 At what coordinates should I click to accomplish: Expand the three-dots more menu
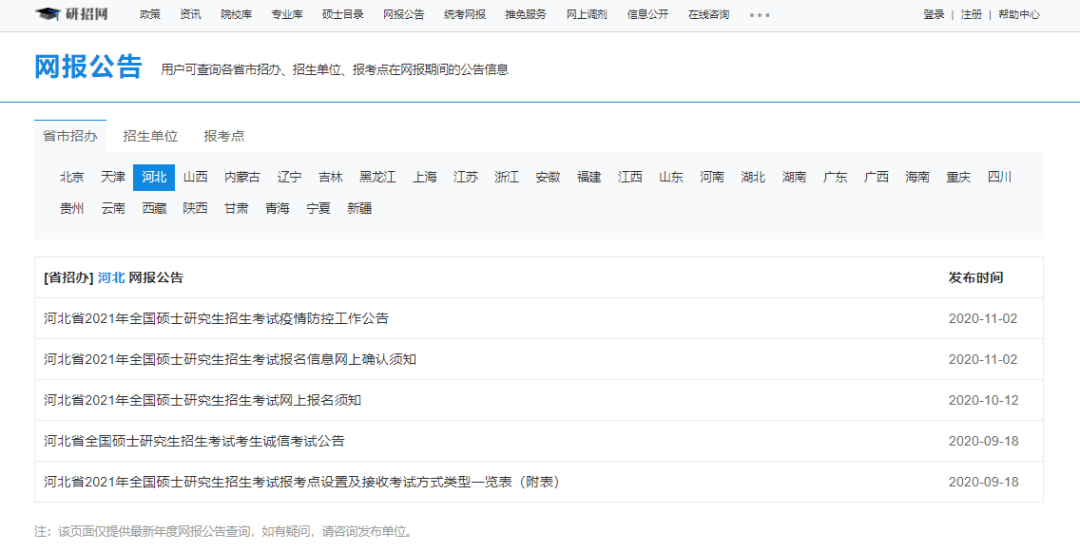click(x=760, y=14)
